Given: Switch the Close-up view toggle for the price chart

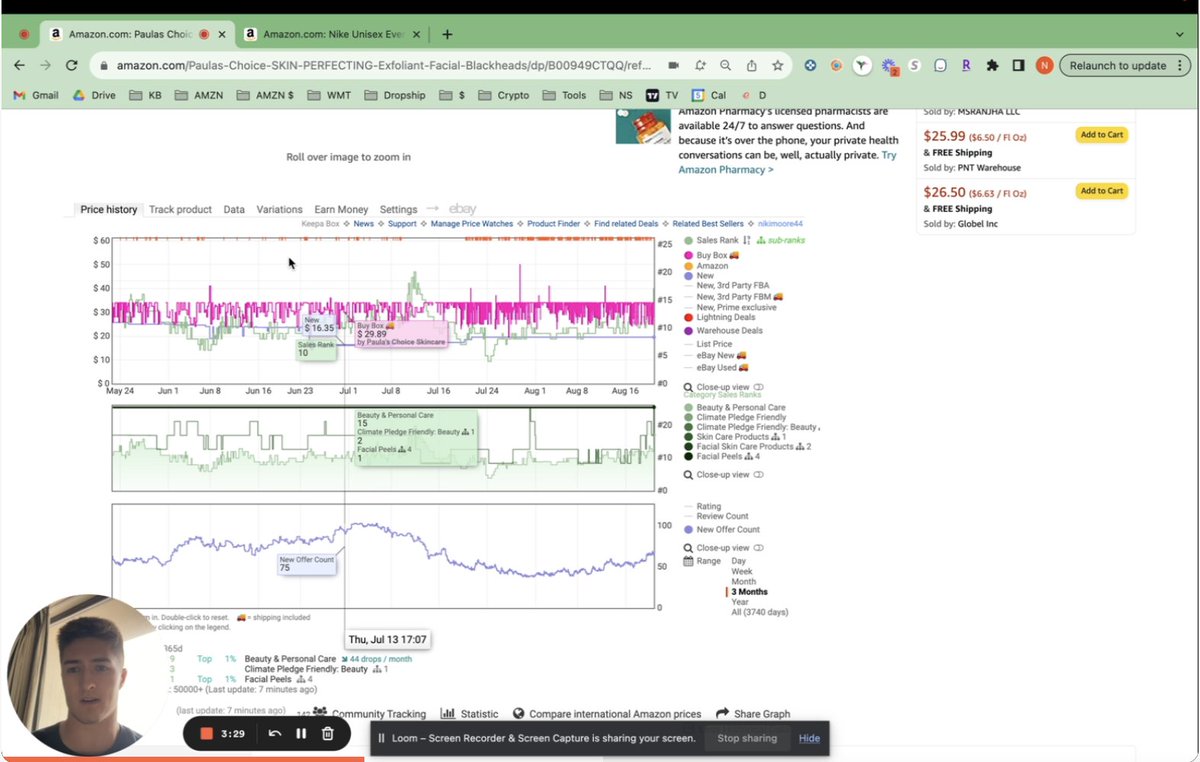Looking at the screenshot, I should point(758,387).
